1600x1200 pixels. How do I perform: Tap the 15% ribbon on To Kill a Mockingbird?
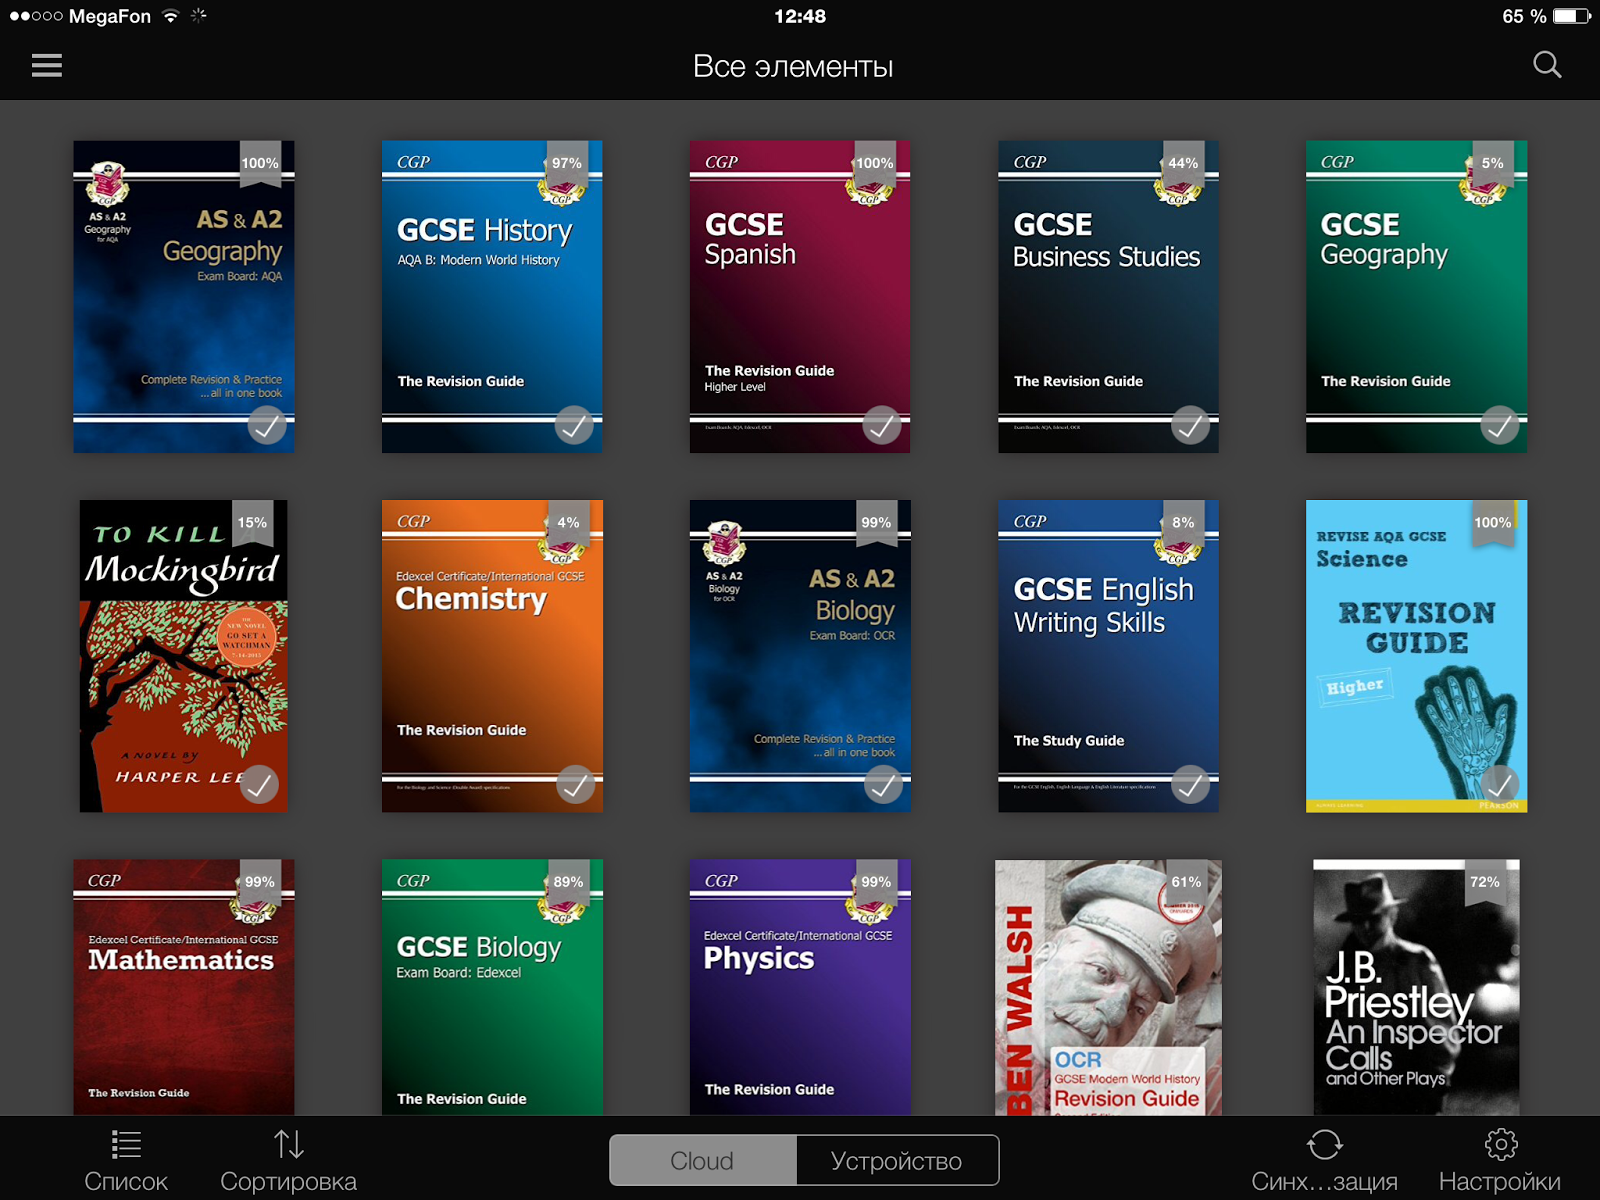point(252,523)
